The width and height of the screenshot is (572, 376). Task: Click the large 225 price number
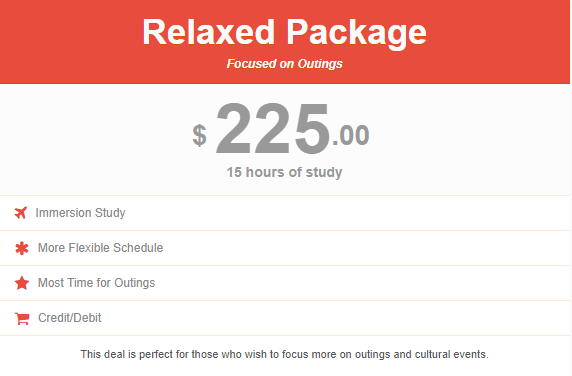tap(273, 129)
